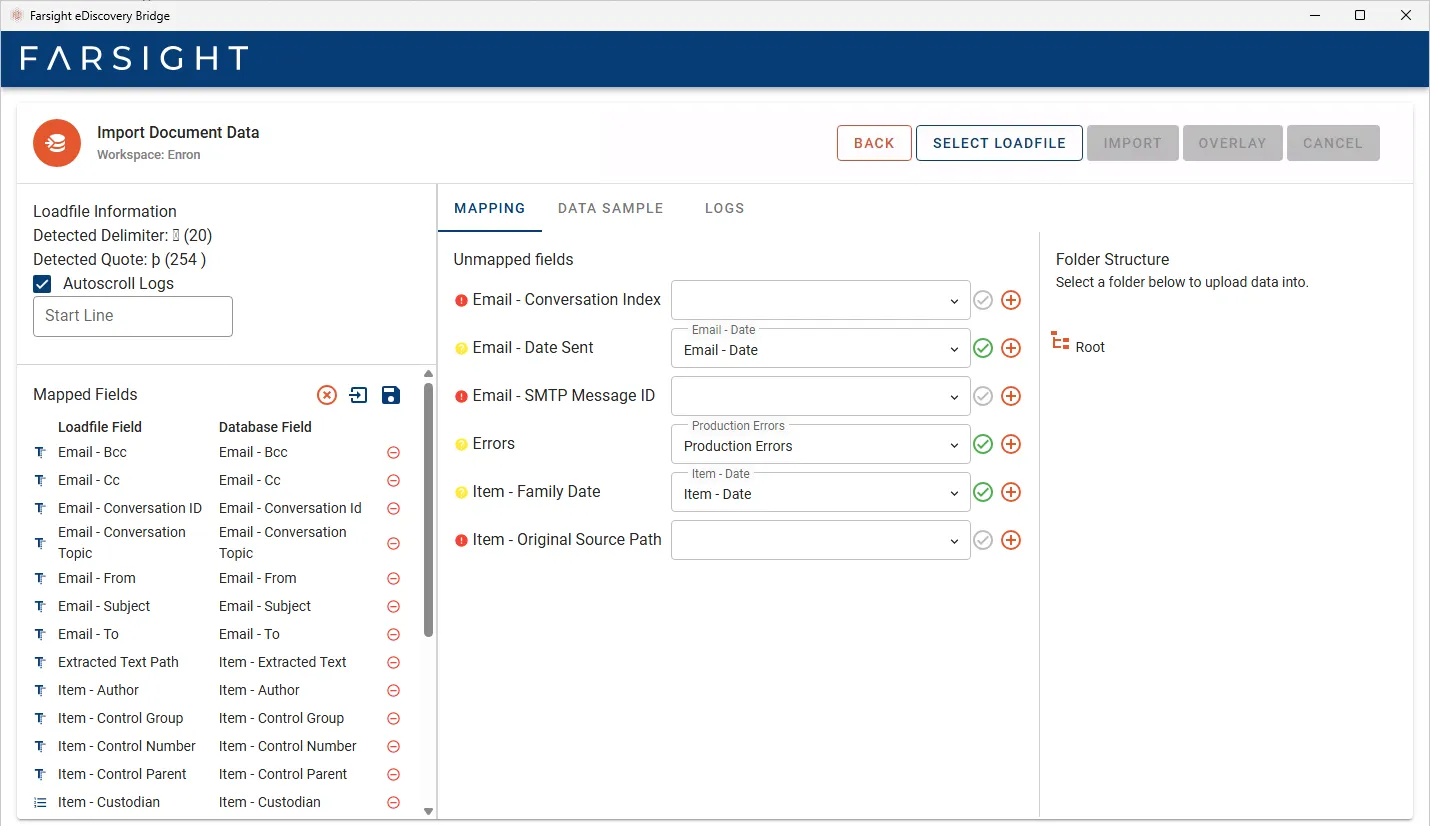Remove the Email - Subject mapping

click(393, 607)
